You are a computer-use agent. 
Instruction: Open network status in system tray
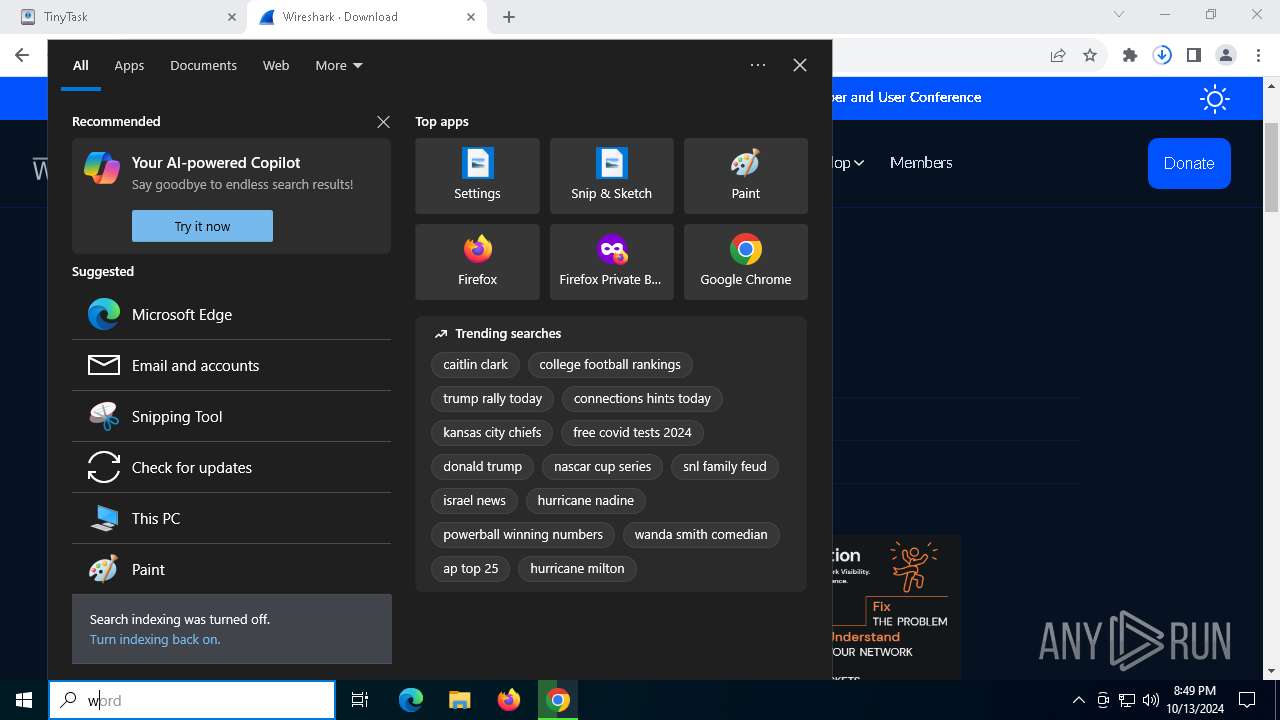coord(1127,700)
